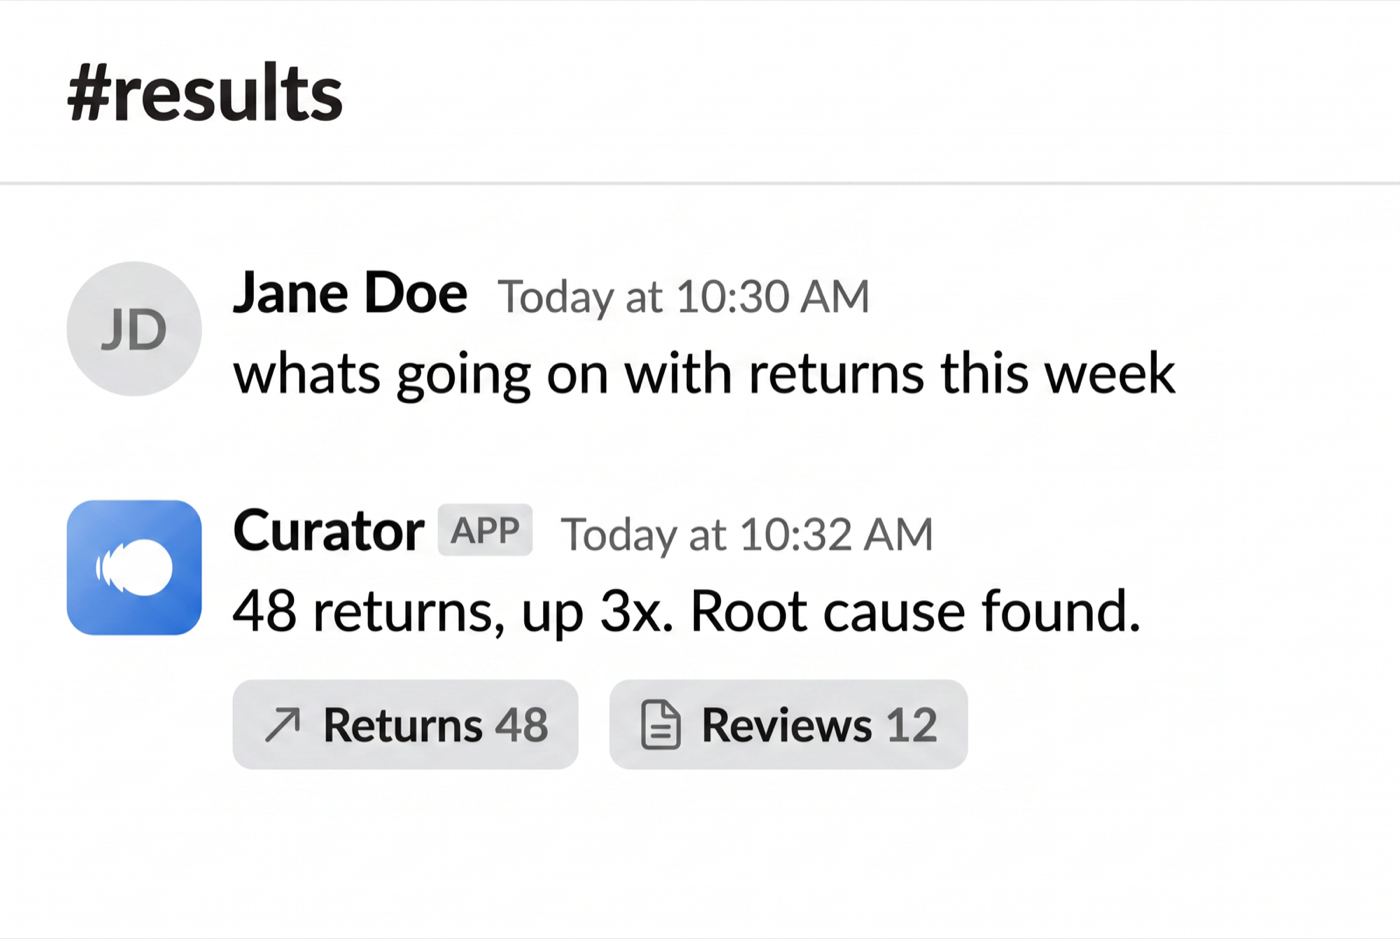Click the arrow icon on Returns chip

pos(282,725)
